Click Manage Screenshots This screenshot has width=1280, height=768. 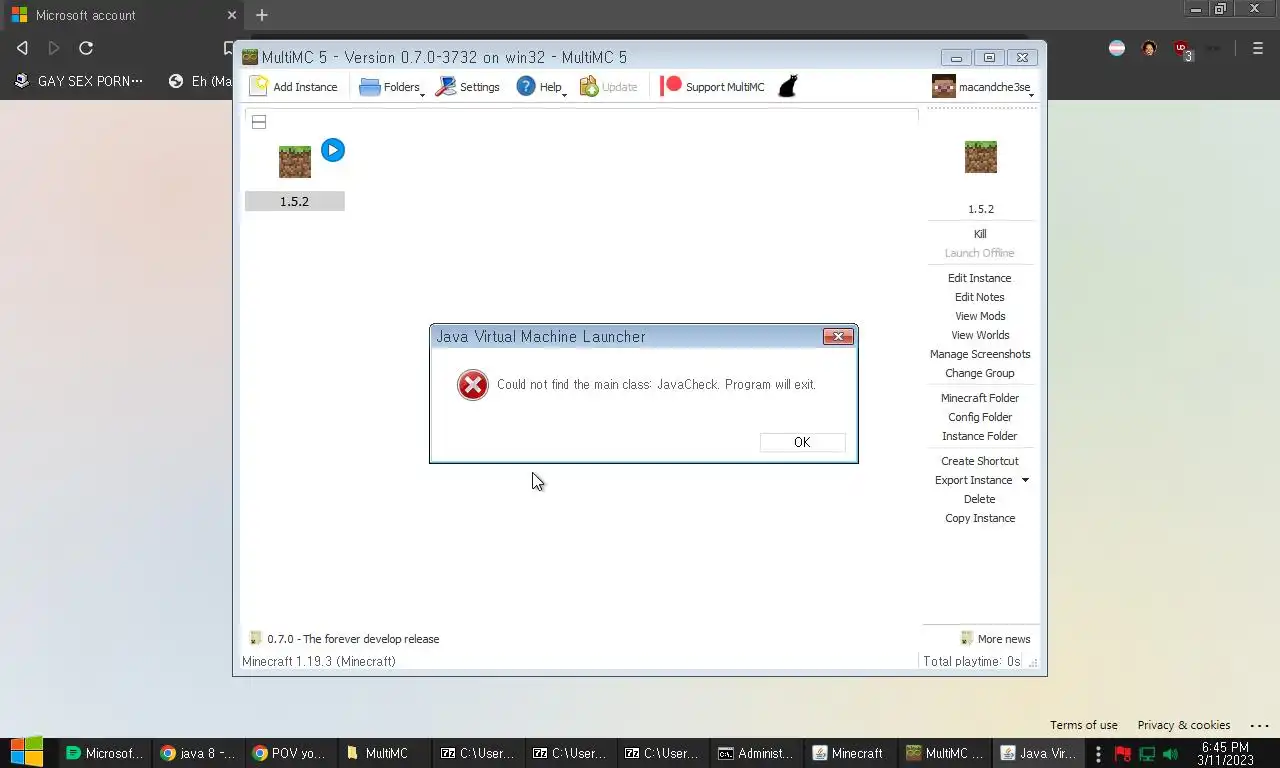pyautogui.click(x=980, y=354)
